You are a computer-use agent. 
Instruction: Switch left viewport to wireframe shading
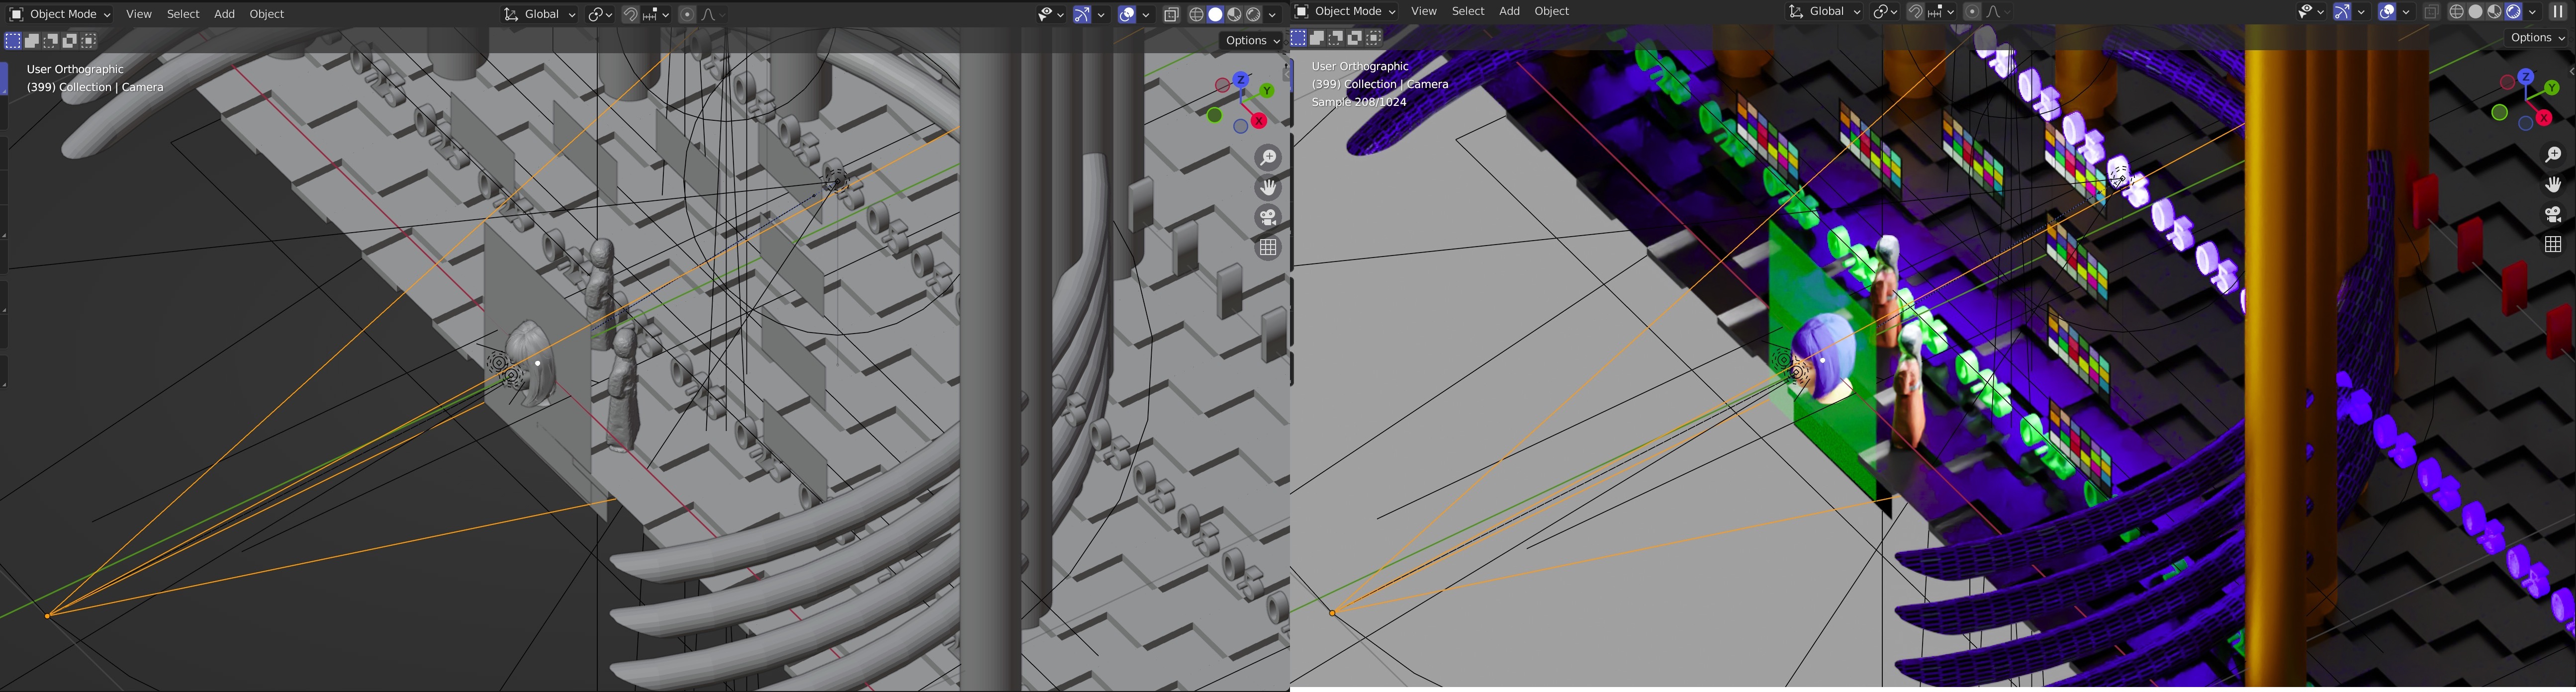pos(1197,14)
